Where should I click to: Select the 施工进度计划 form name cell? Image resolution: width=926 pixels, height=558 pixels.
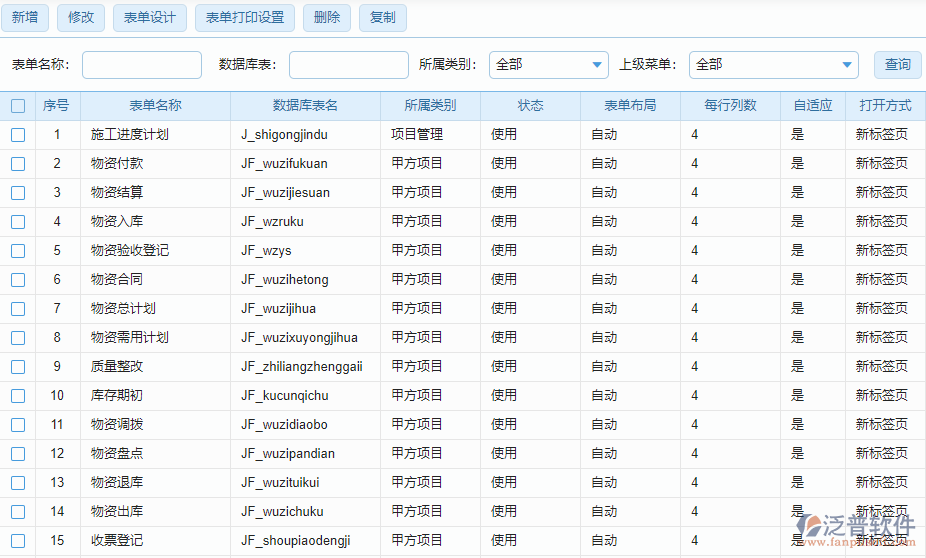pyautogui.click(x=155, y=135)
